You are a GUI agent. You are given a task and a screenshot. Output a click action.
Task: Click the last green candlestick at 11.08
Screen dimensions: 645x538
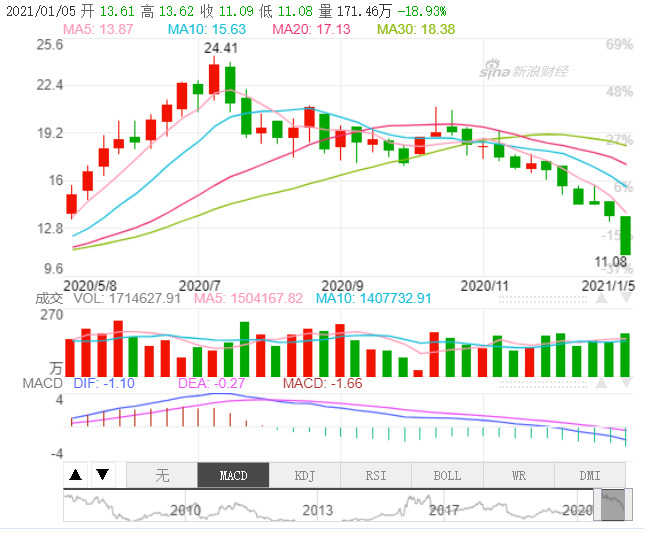(625, 235)
